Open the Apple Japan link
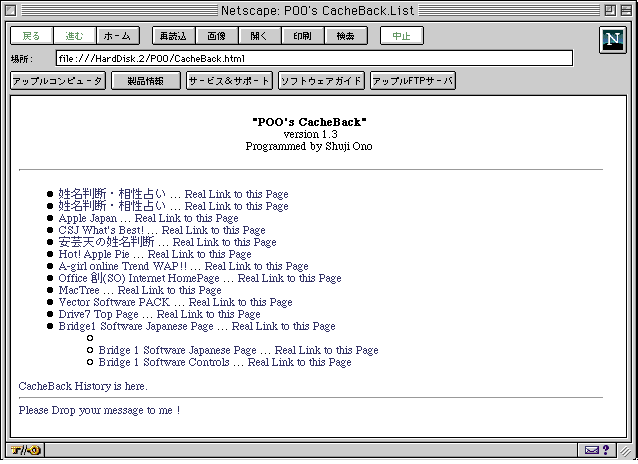 (x=87, y=218)
